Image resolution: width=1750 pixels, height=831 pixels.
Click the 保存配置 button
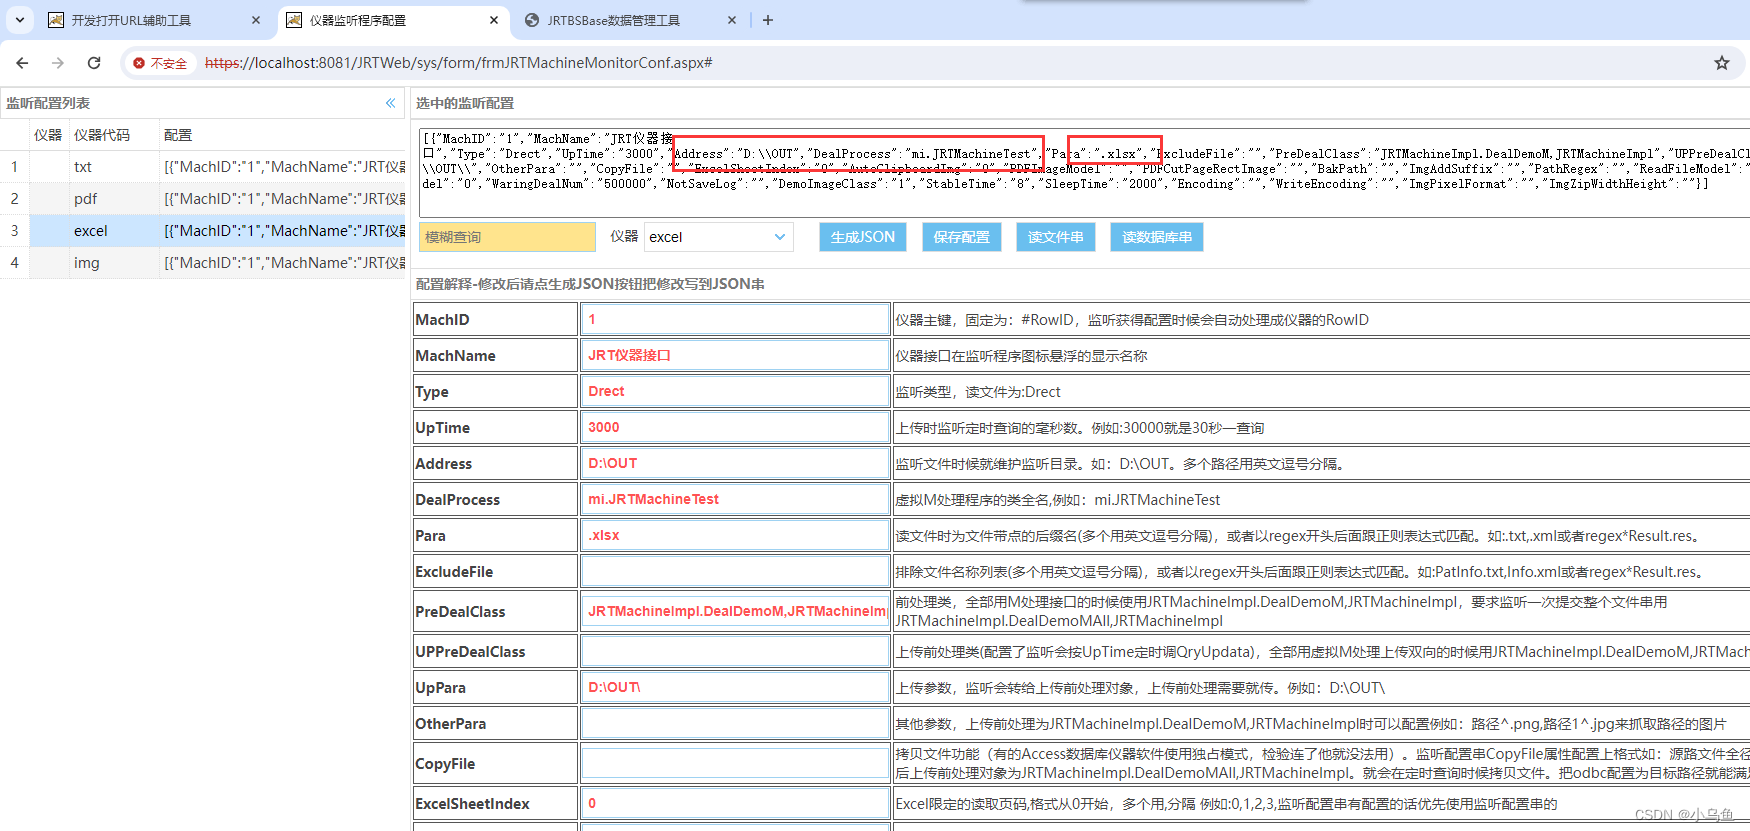tap(961, 237)
